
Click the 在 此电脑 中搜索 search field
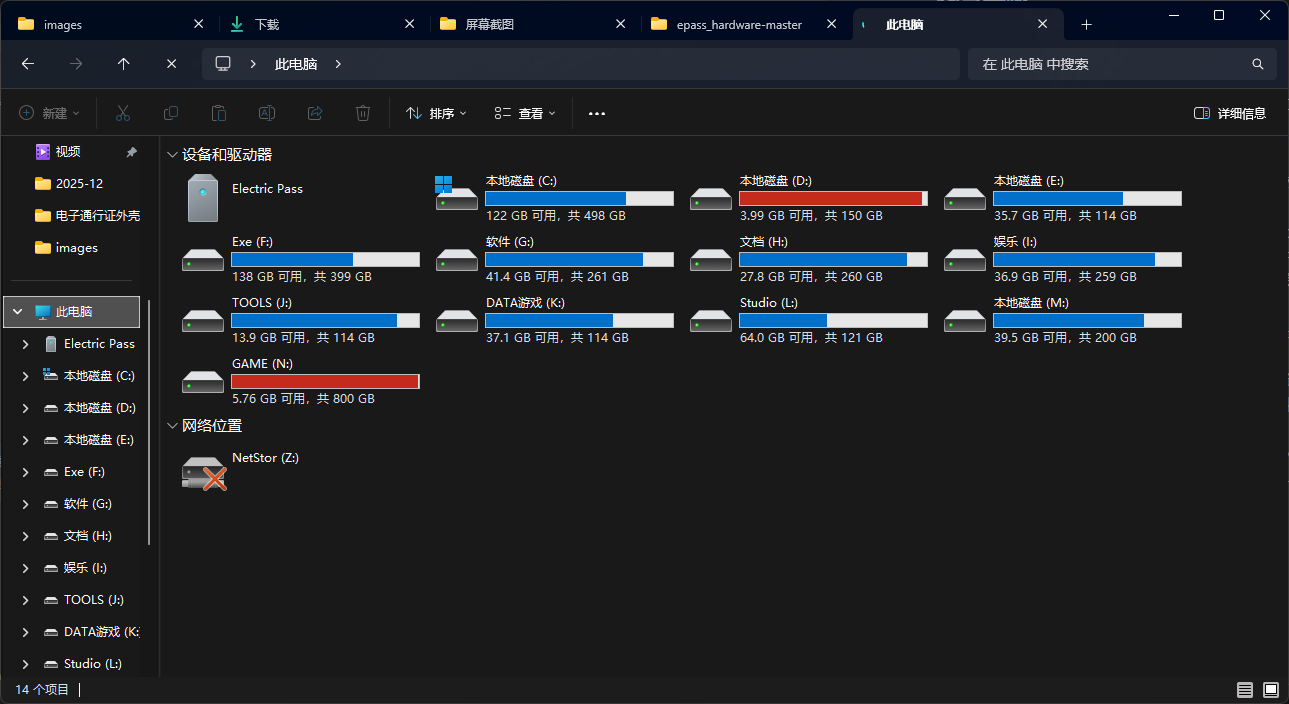coord(1110,64)
